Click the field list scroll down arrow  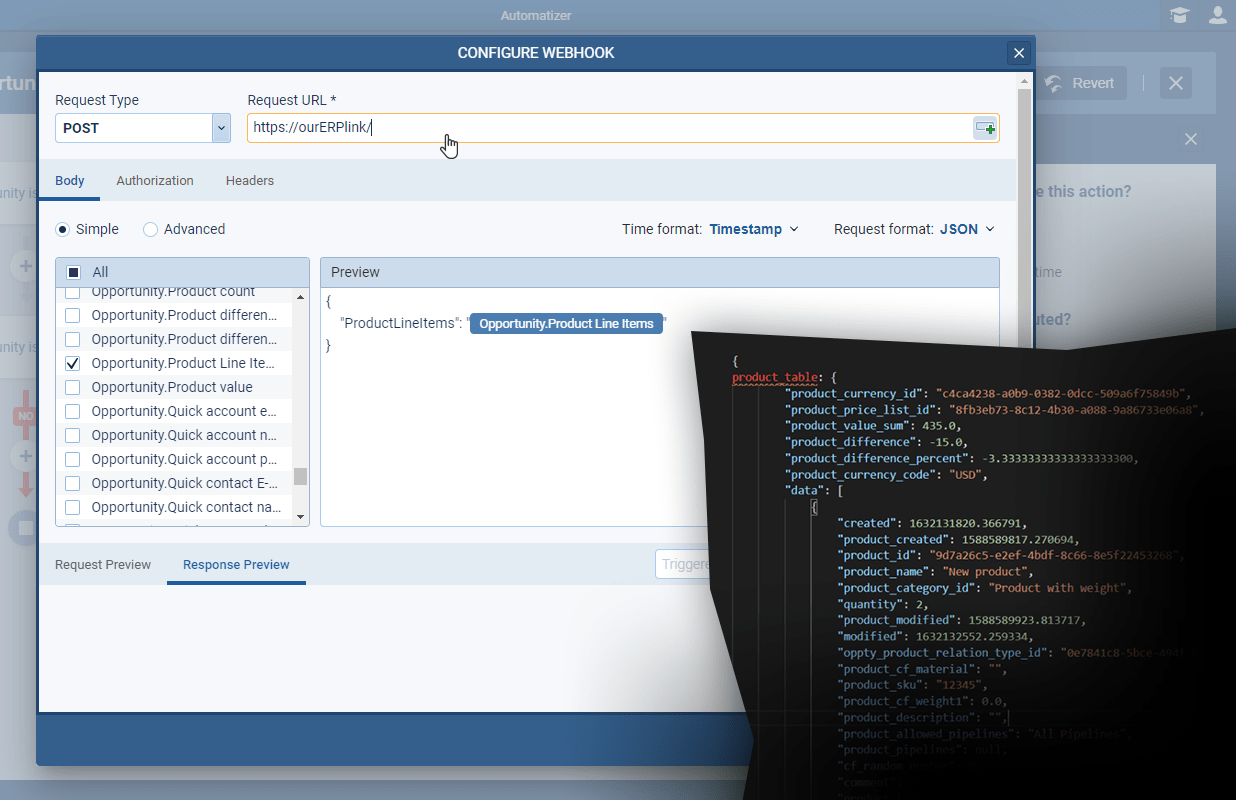click(x=300, y=517)
